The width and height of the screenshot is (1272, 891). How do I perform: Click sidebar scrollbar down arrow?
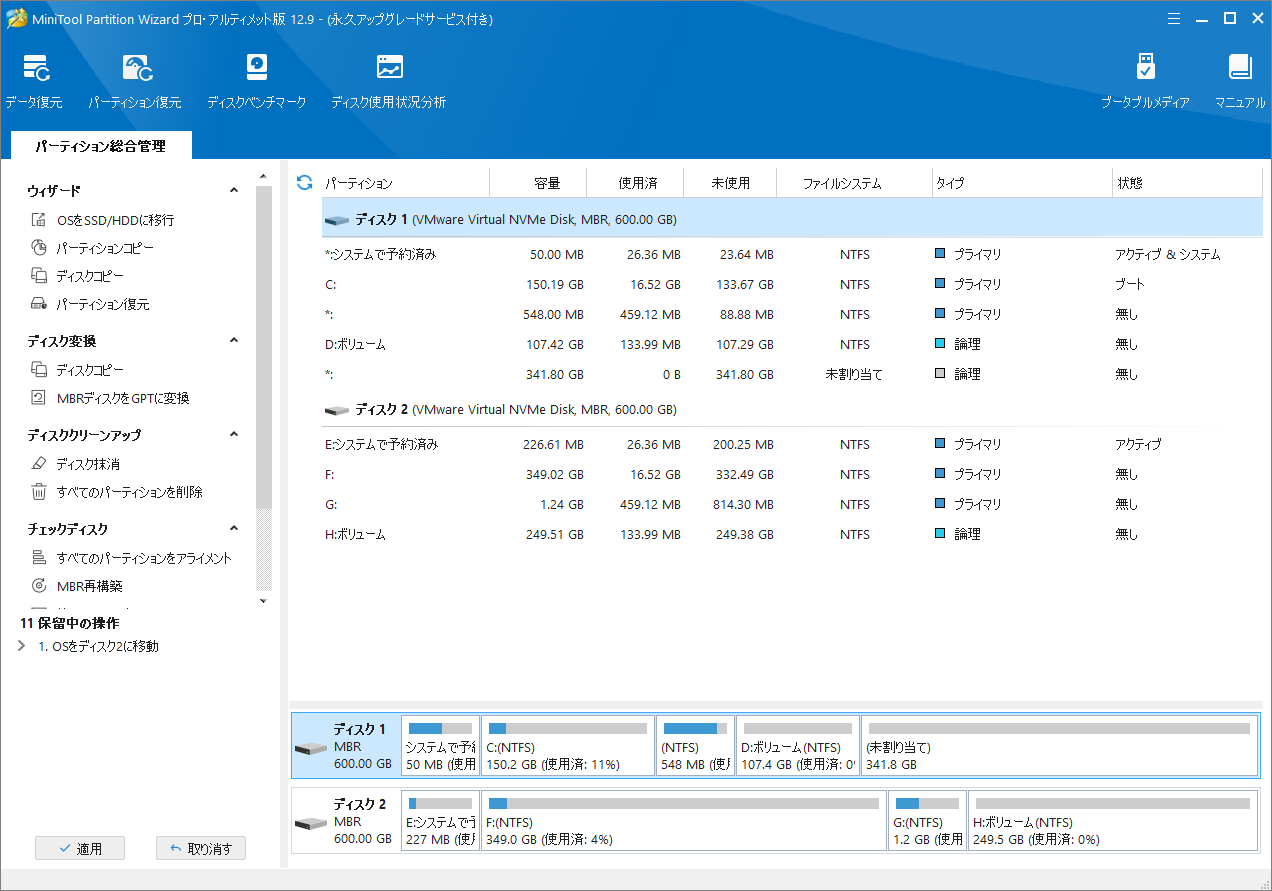coord(264,601)
